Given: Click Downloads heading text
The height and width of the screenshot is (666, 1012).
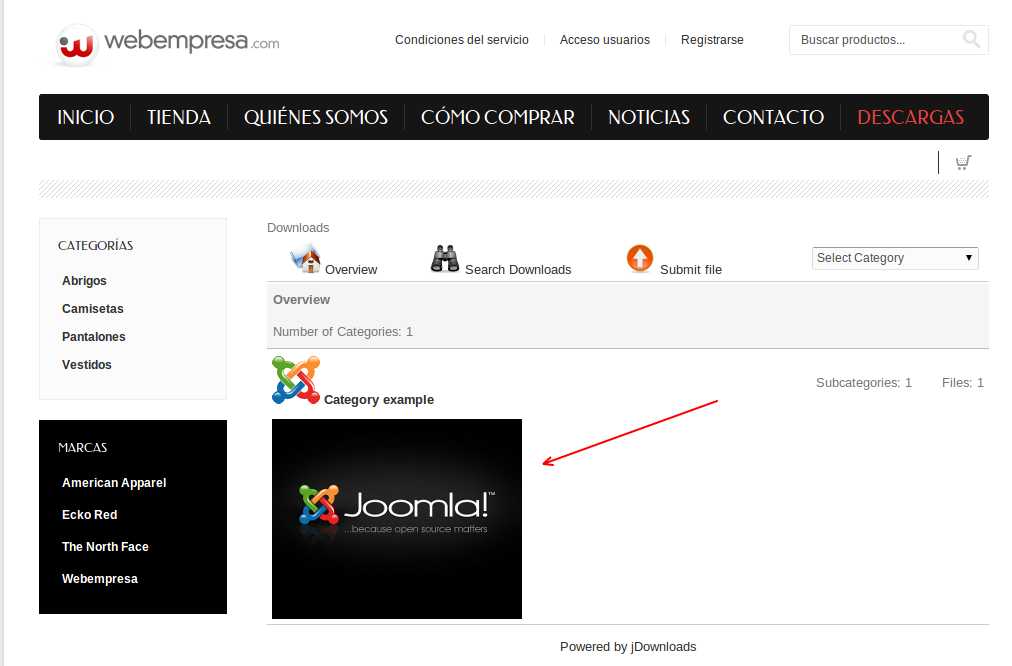Looking at the screenshot, I should click(298, 228).
